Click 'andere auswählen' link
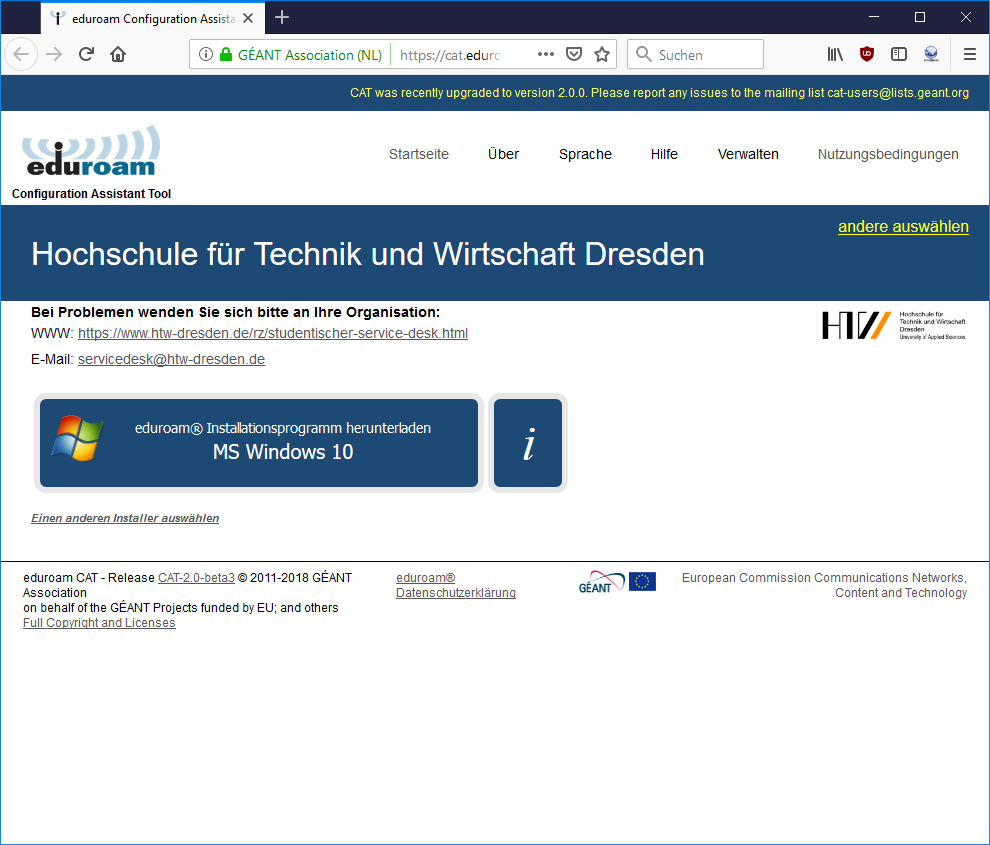Screen dimensions: 990x845 pos(903,227)
